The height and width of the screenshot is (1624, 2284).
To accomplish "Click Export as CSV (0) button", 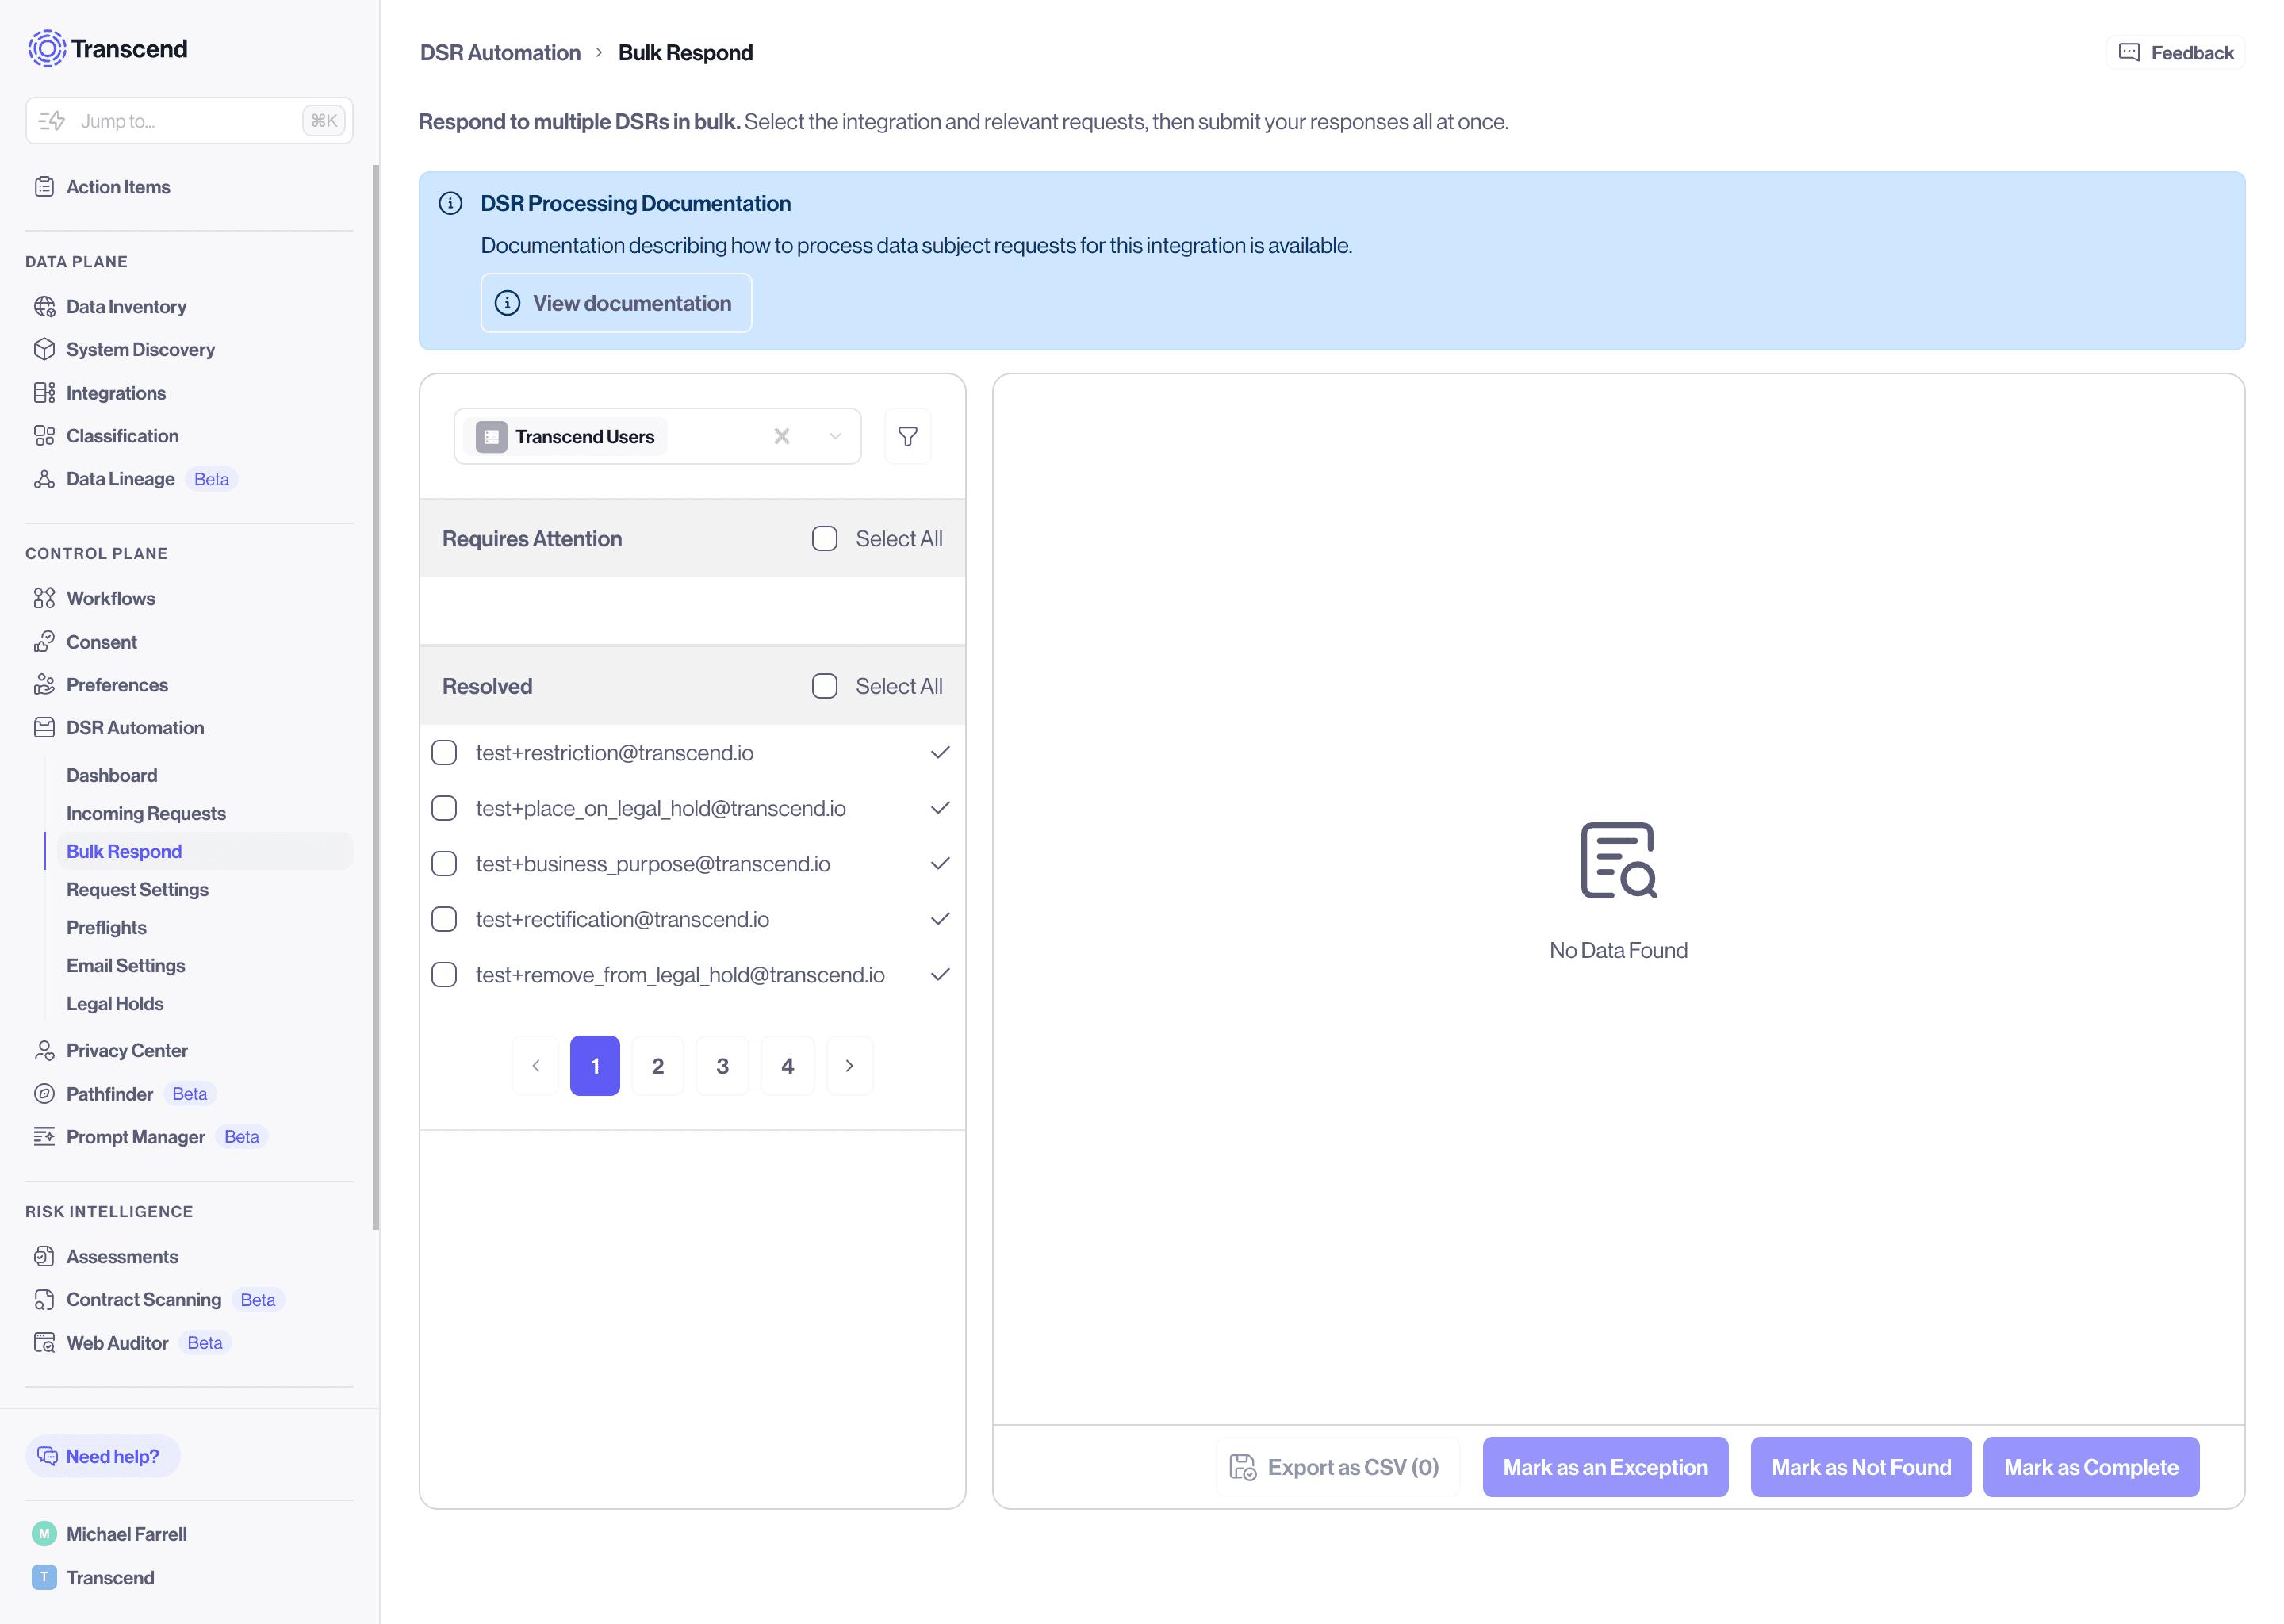I will point(1337,1467).
